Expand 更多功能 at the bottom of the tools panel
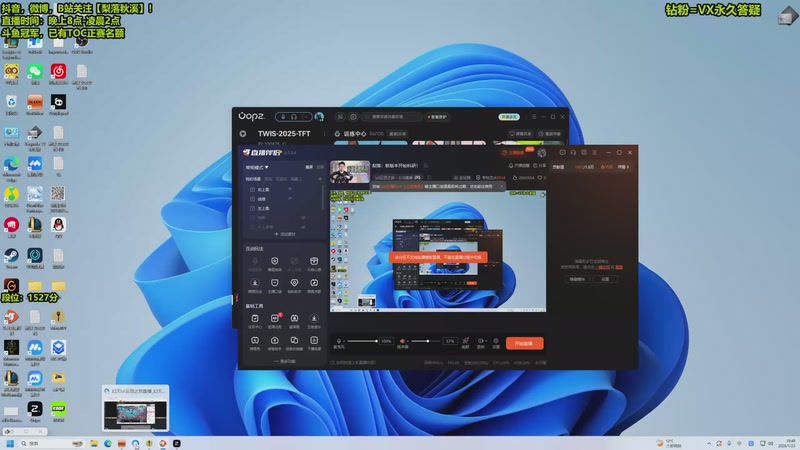The width and height of the screenshot is (800, 450). click(x=285, y=361)
